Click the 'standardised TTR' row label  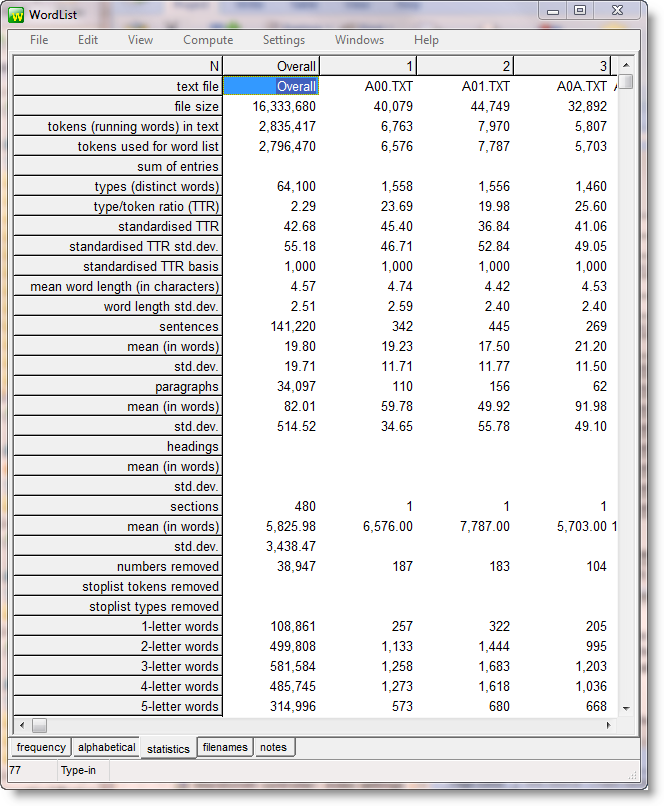pyautogui.click(x=118, y=227)
